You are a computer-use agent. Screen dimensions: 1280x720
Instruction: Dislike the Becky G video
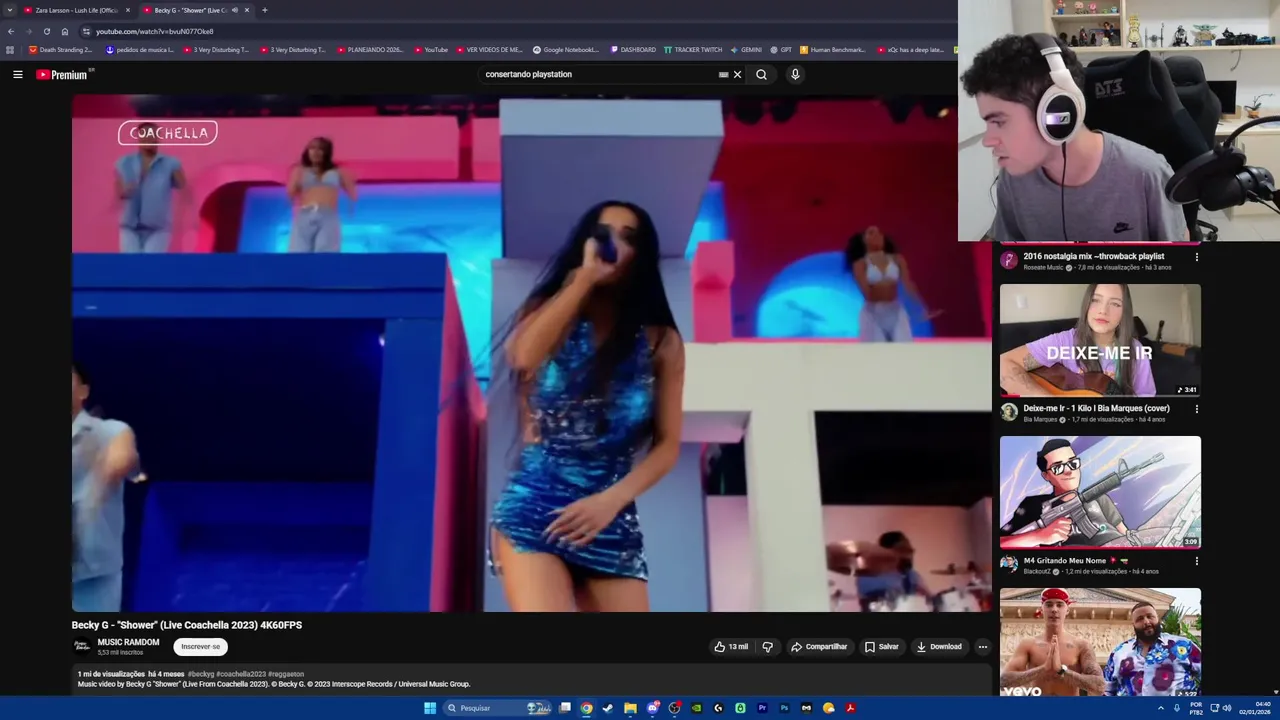(x=768, y=647)
